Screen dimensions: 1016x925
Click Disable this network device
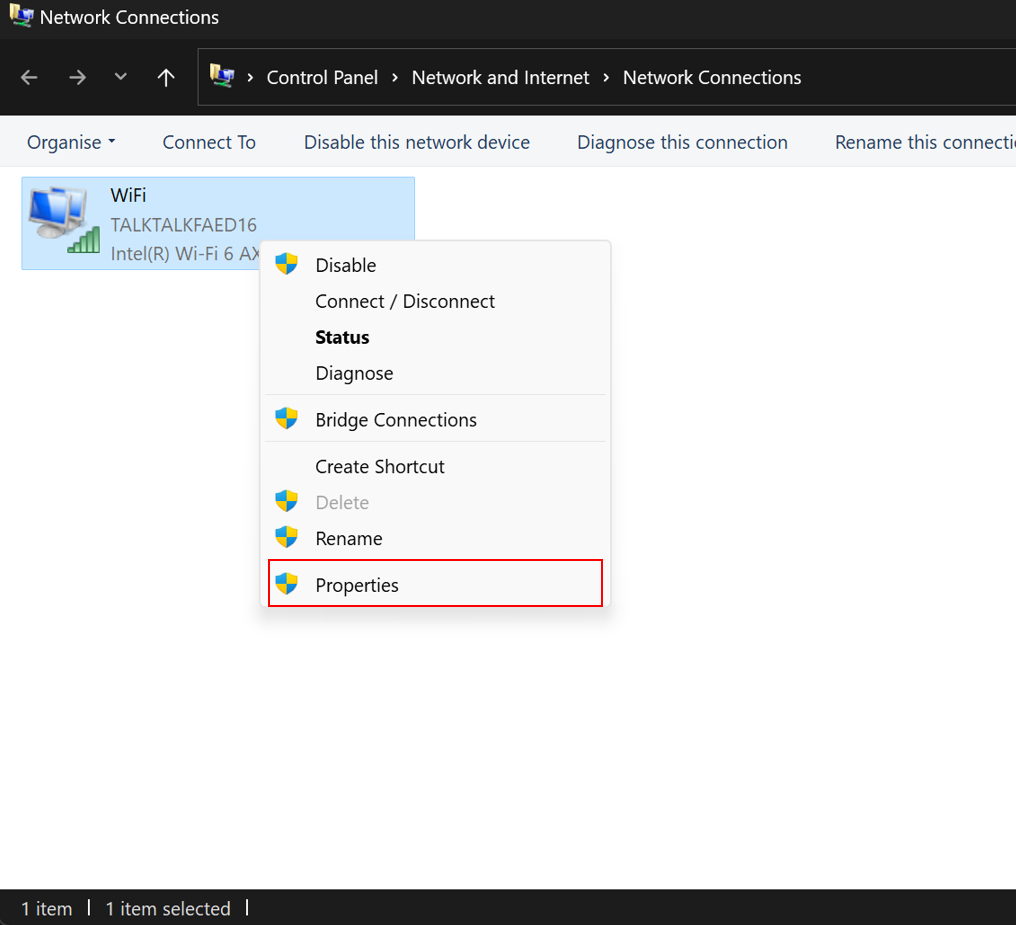417,142
